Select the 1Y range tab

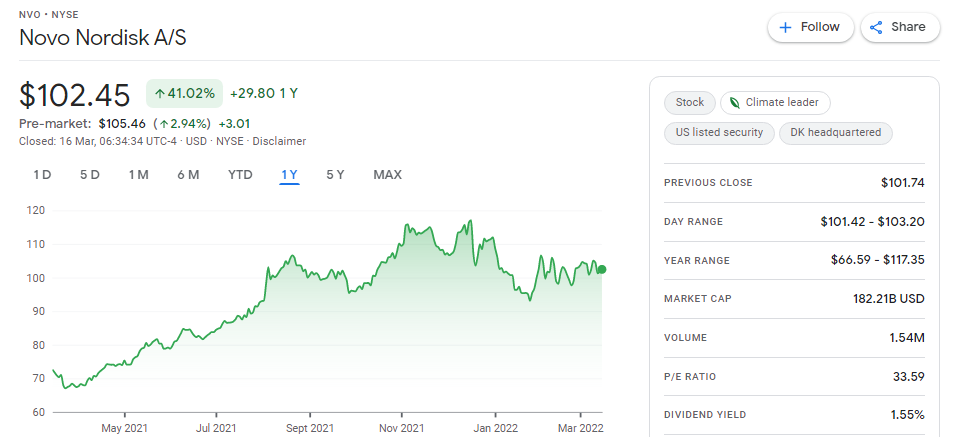pyautogui.click(x=289, y=175)
